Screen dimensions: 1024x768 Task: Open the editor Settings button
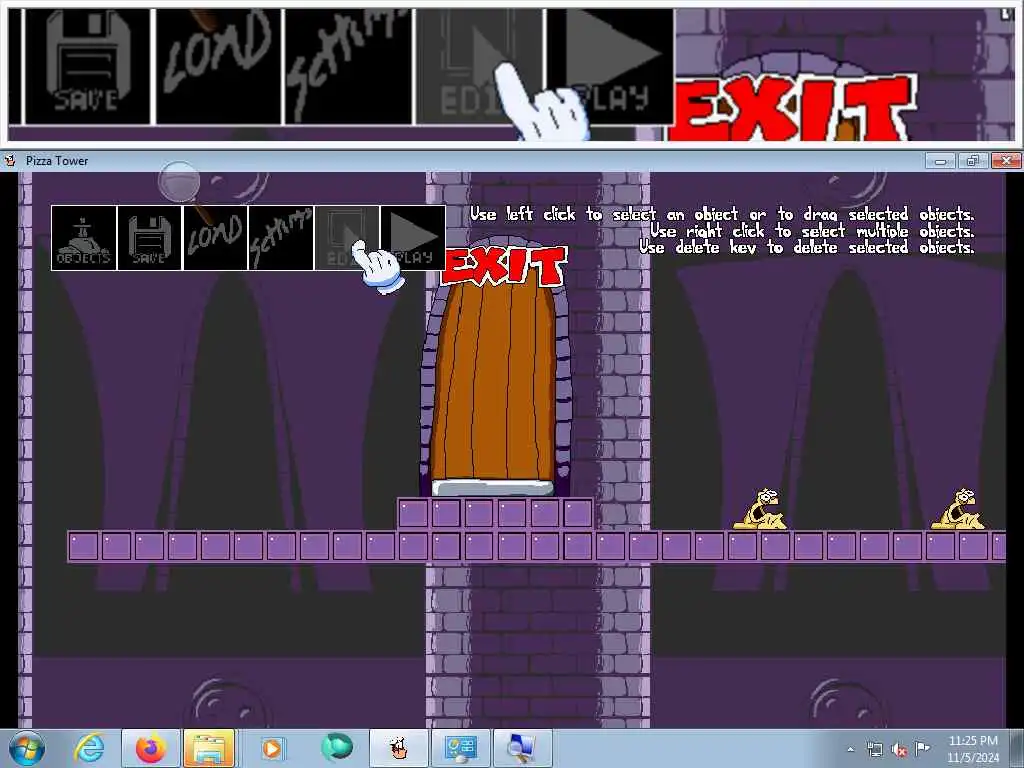pyautogui.click(x=281, y=238)
